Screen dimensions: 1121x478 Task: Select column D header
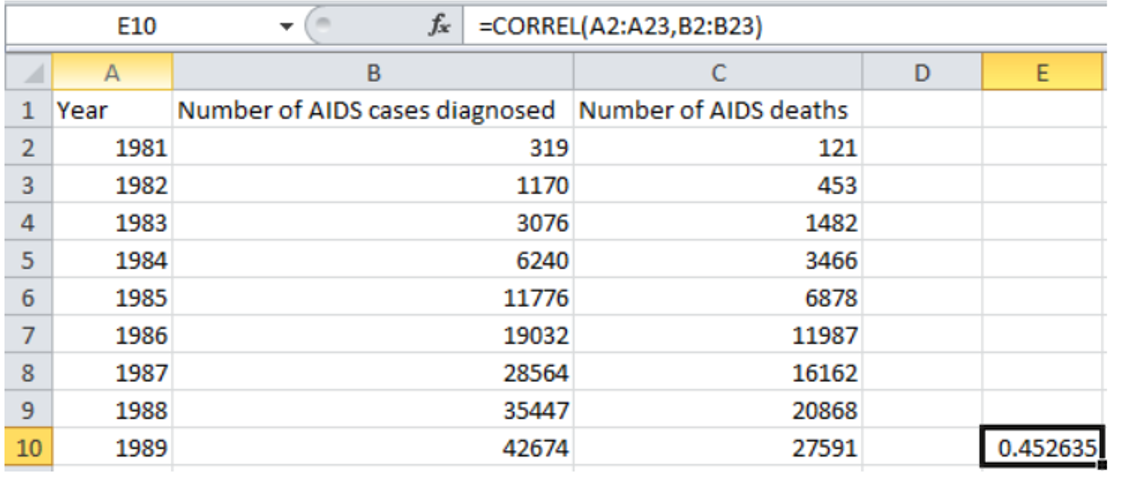tap(922, 72)
